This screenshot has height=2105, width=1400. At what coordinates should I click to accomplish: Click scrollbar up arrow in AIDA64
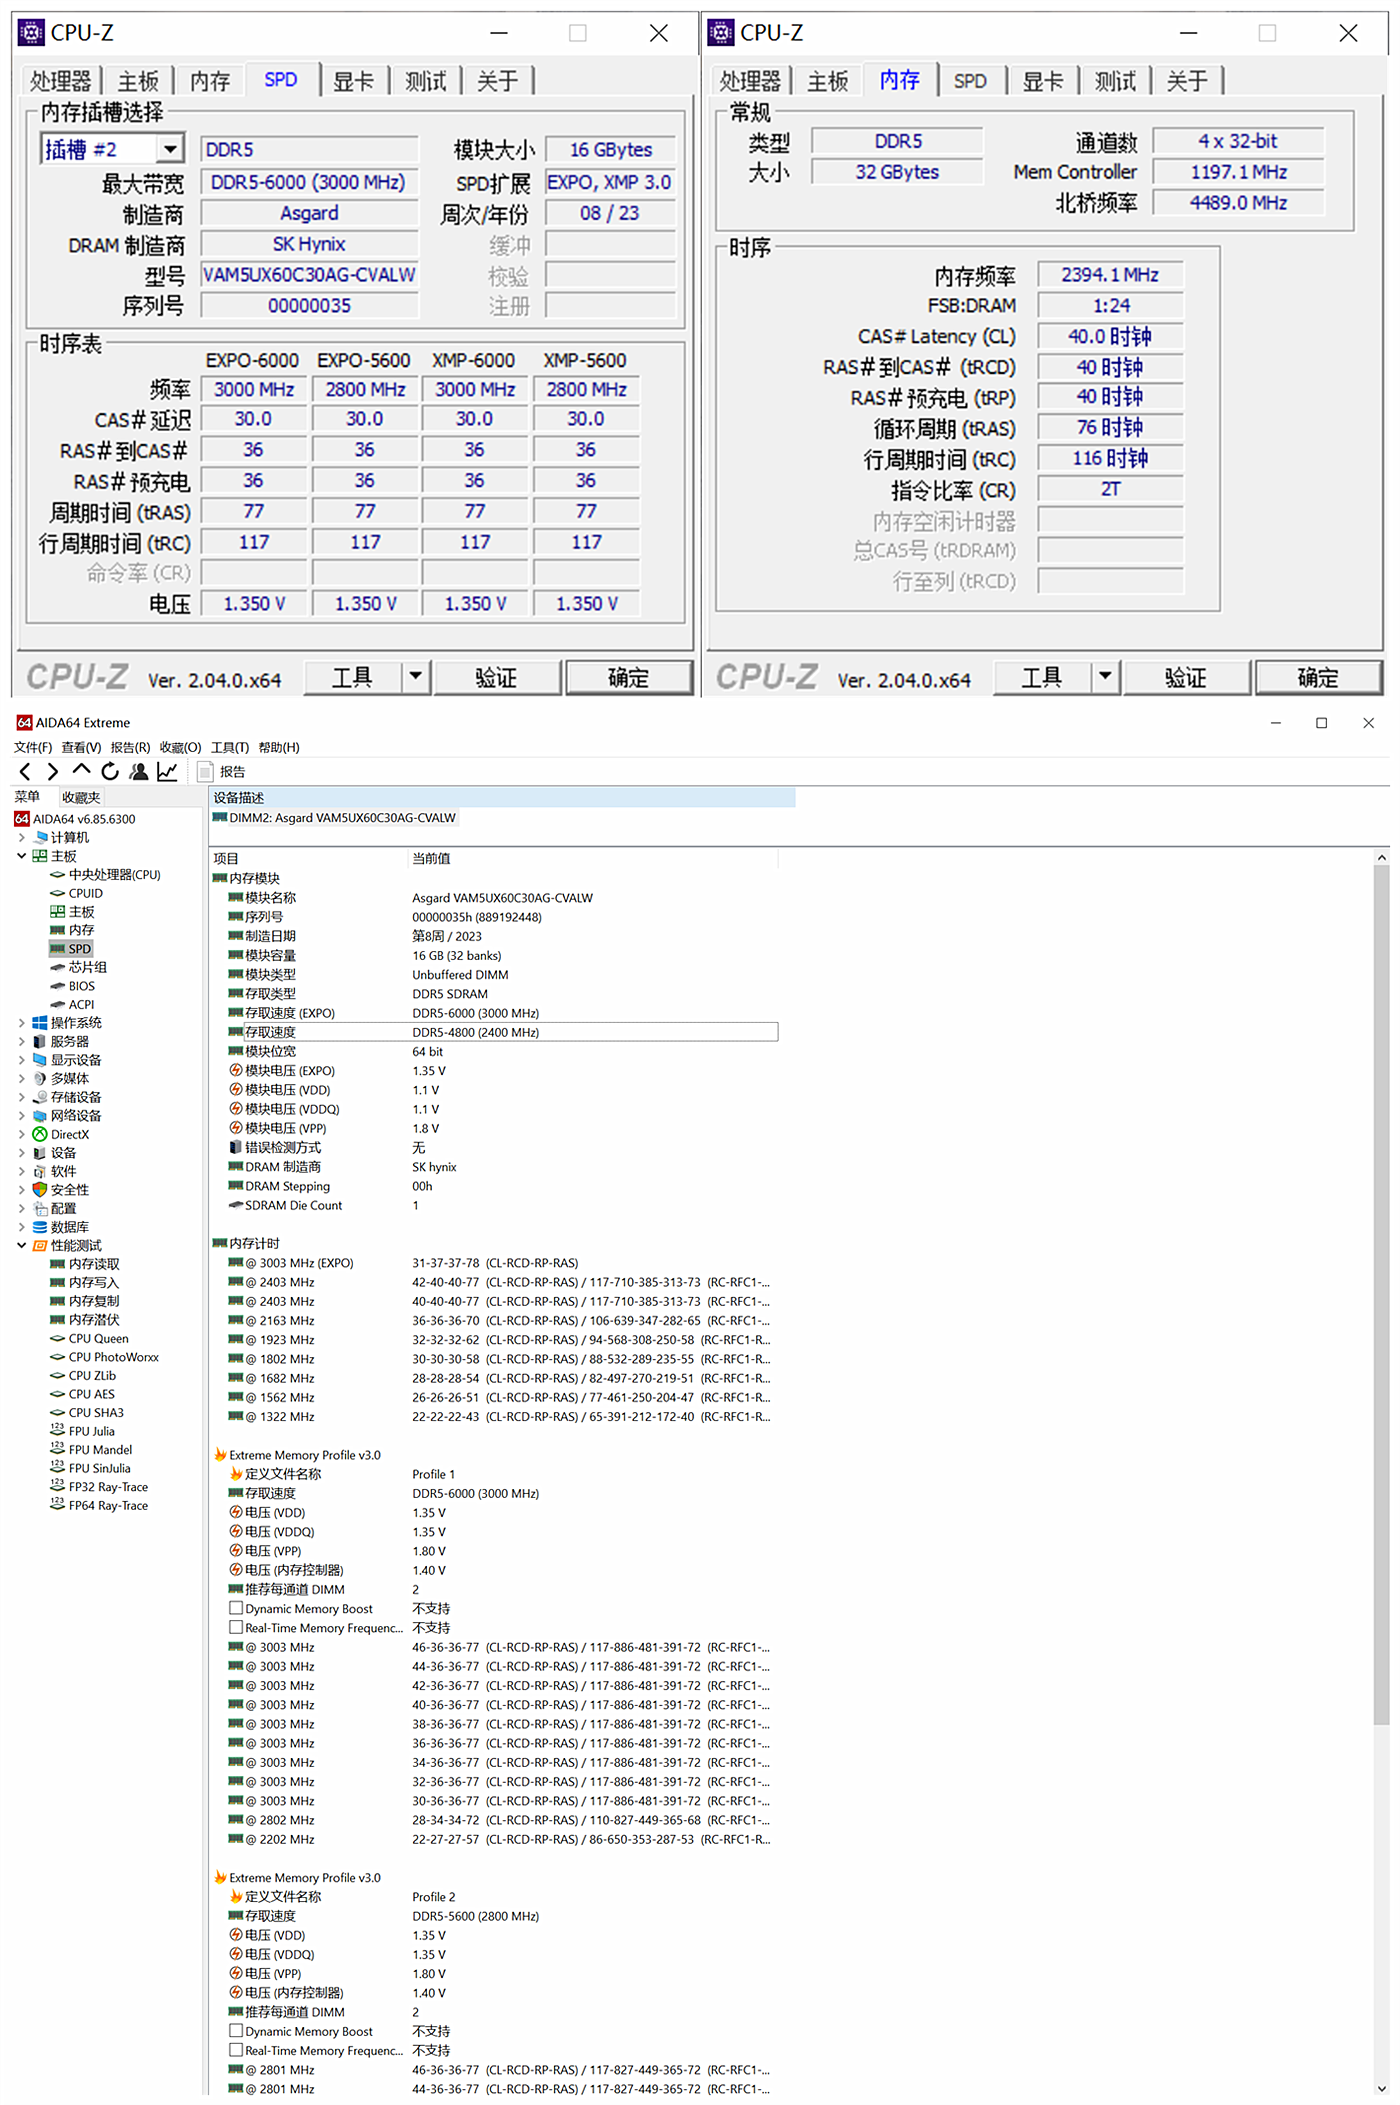click(x=1382, y=857)
